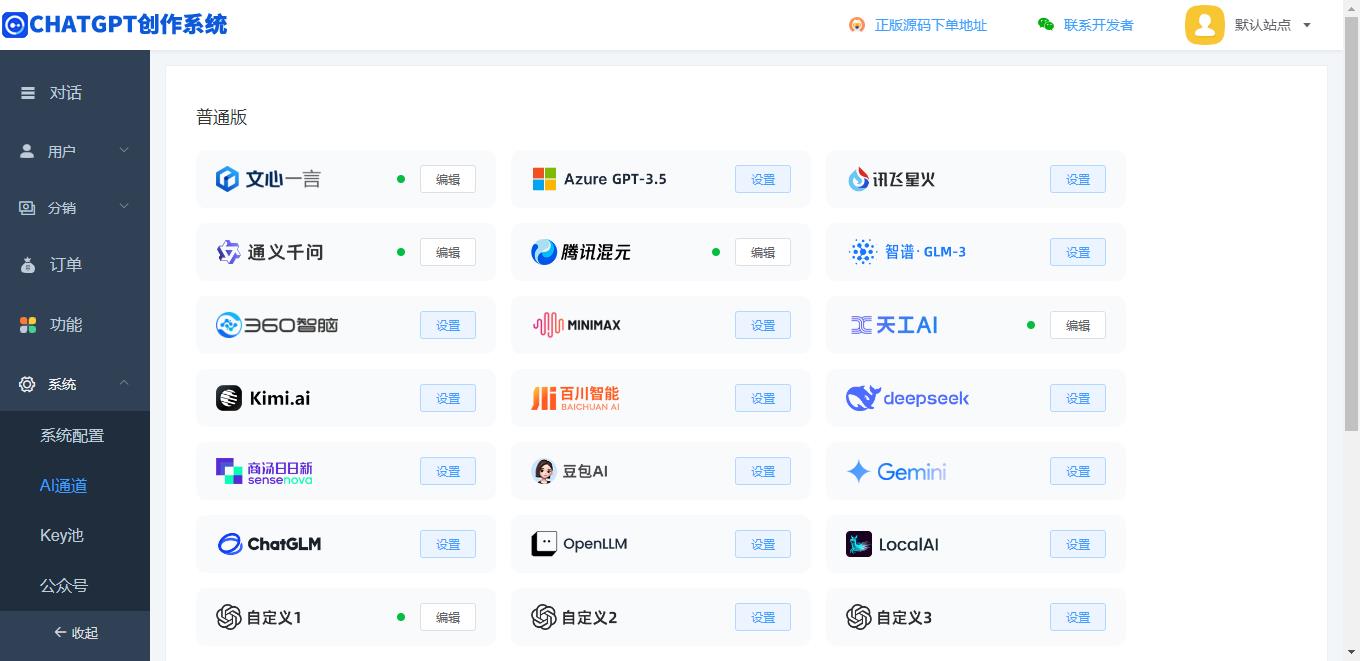Click the 自定义1 OpenAI logo

[229, 617]
